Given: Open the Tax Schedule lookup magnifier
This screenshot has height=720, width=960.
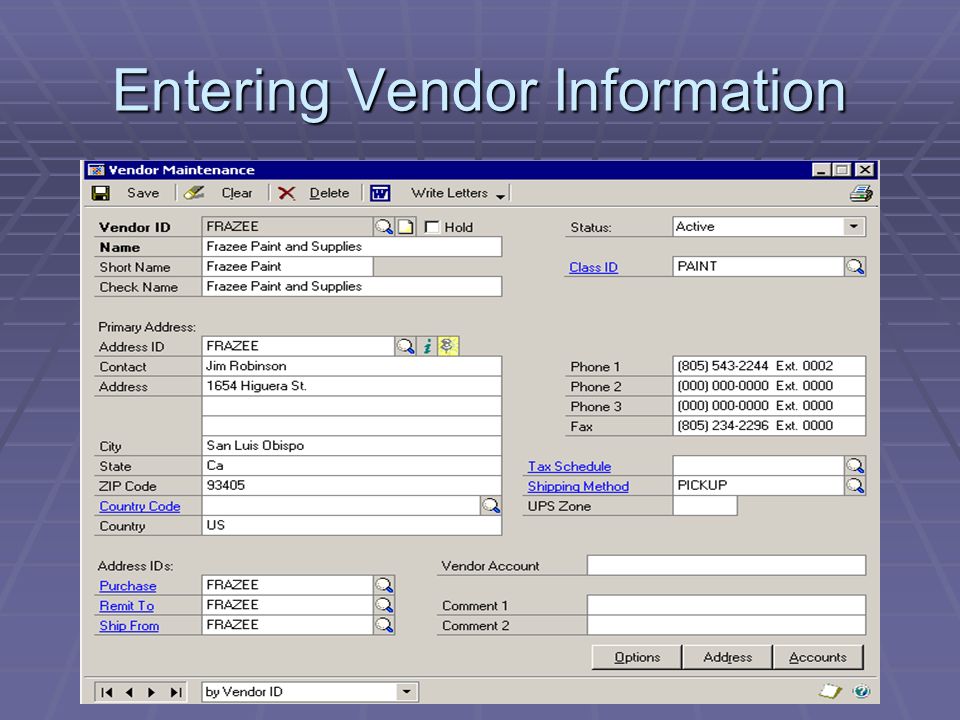Looking at the screenshot, I should coord(855,466).
